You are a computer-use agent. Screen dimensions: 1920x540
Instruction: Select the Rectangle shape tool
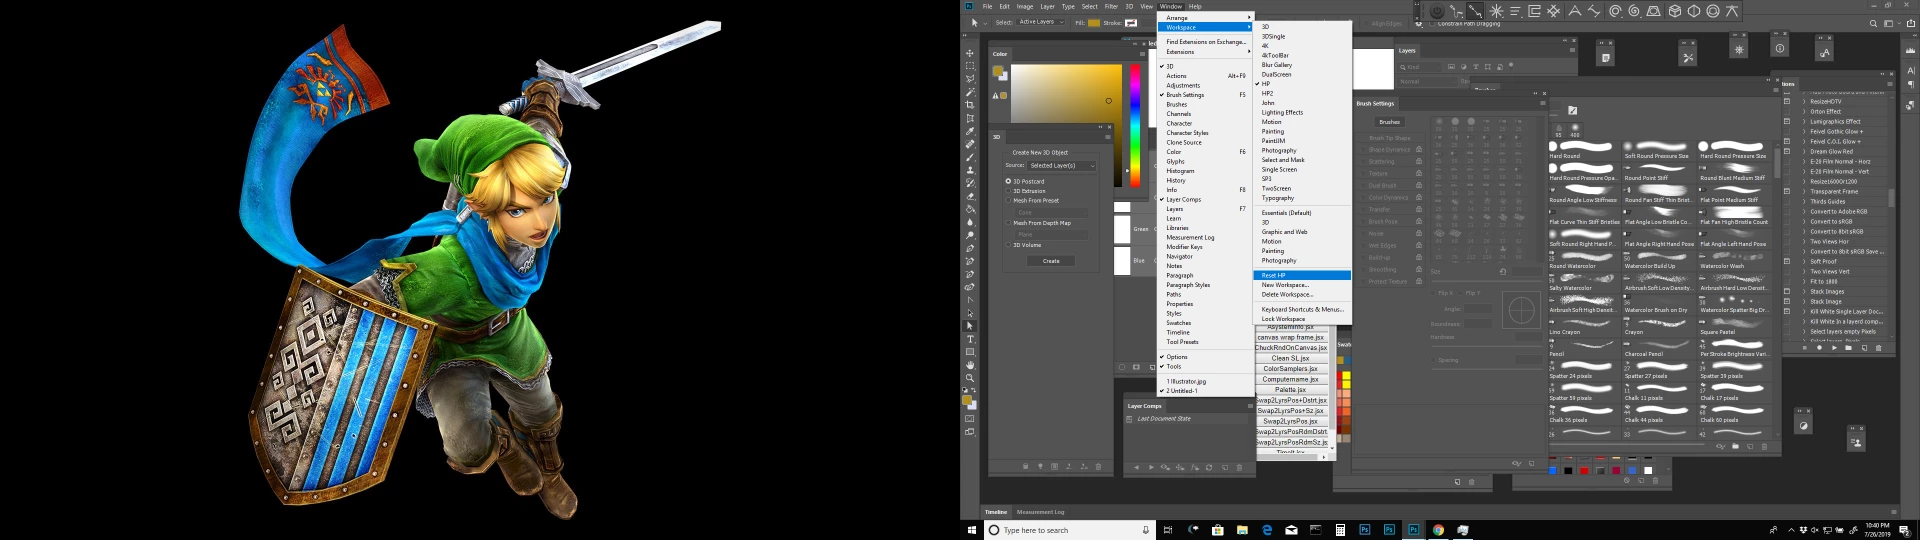969,352
